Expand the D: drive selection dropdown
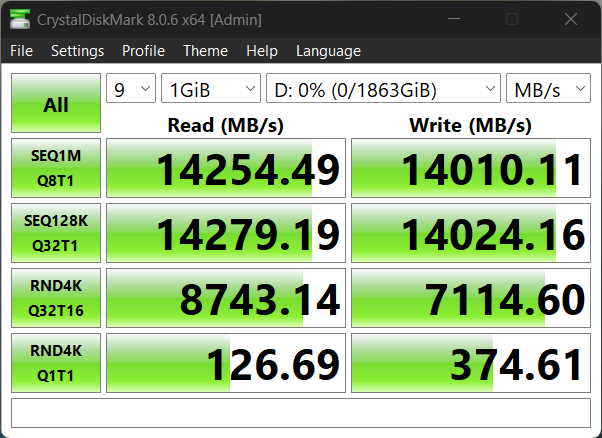The width and height of the screenshot is (602, 438). (x=384, y=88)
